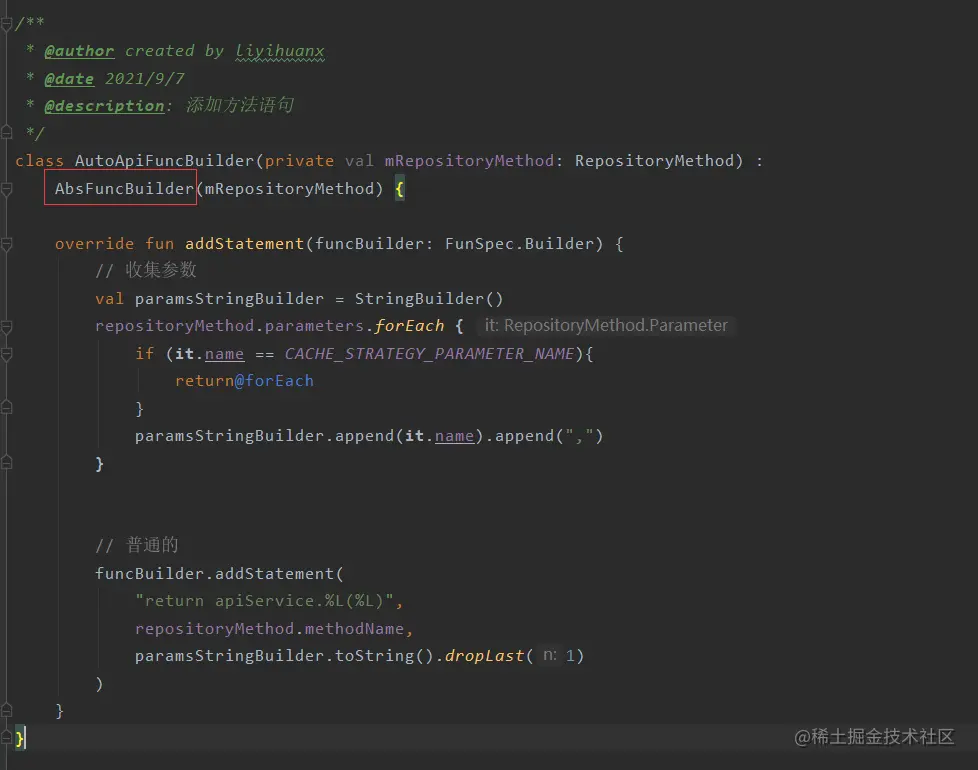978x770 pixels.
Task: Click inlay hint it: RepositoryMethod.Parameter
Action: pos(606,325)
